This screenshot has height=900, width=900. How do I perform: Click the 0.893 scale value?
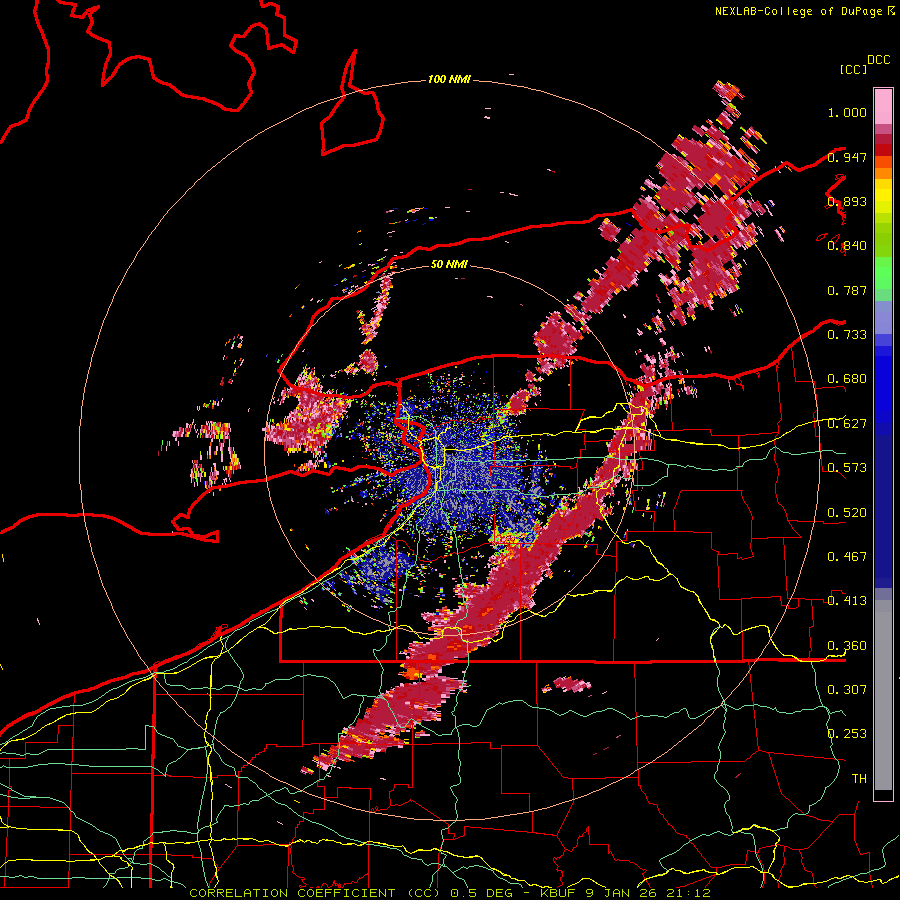pos(847,201)
